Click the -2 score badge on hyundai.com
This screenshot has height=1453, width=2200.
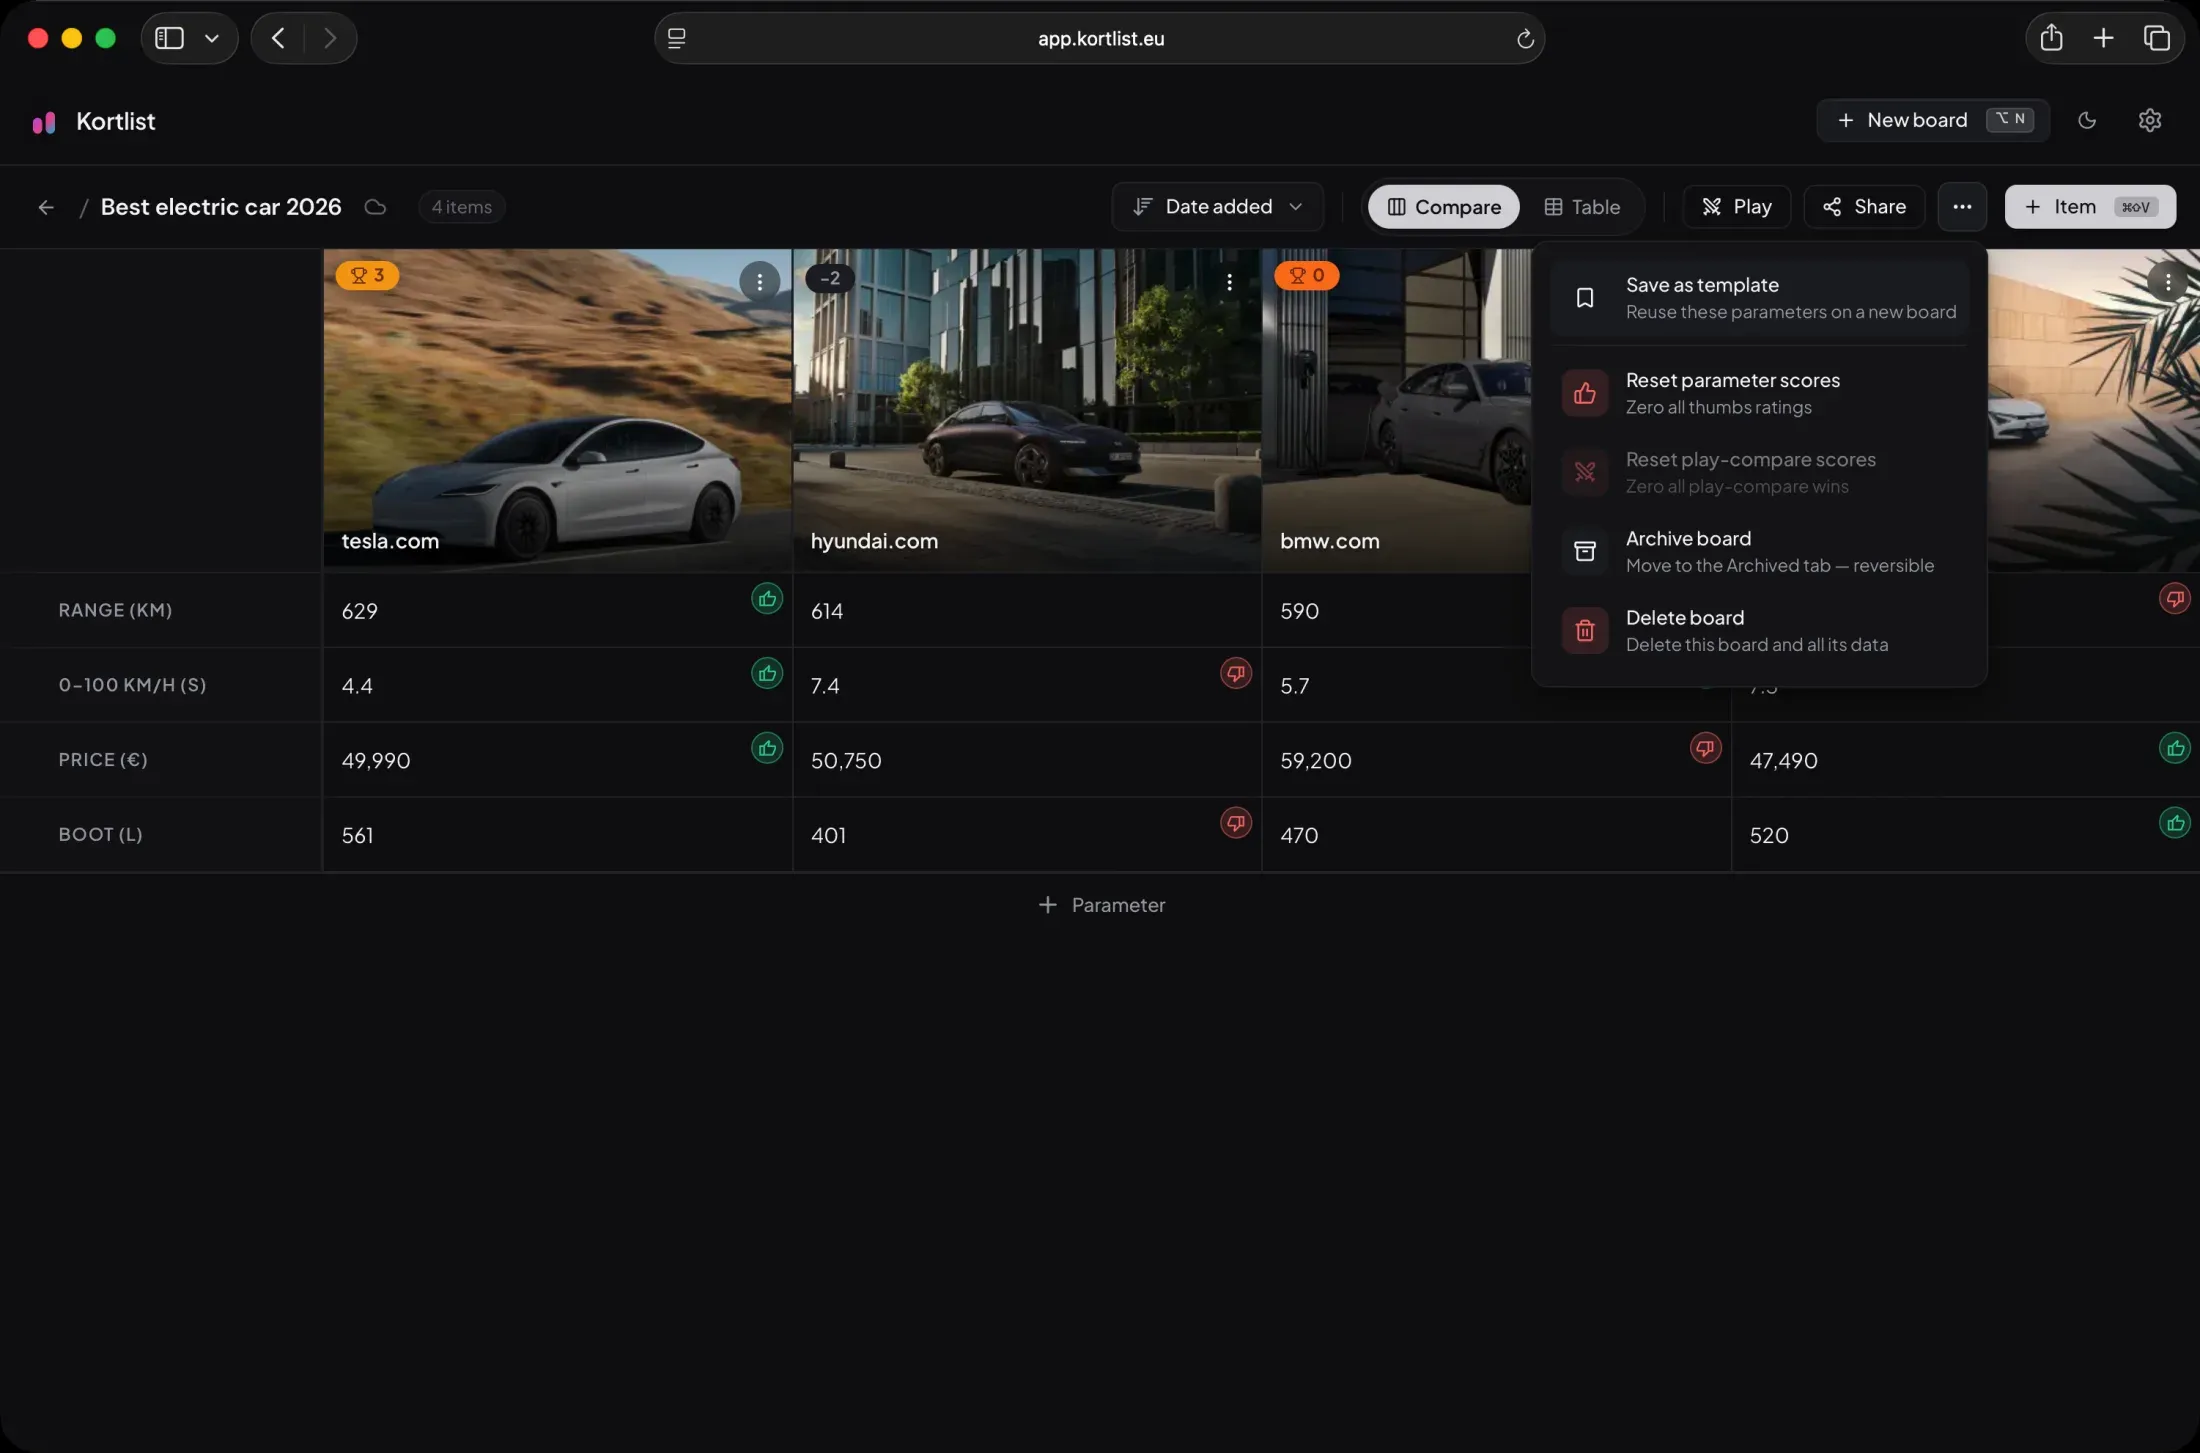[829, 278]
